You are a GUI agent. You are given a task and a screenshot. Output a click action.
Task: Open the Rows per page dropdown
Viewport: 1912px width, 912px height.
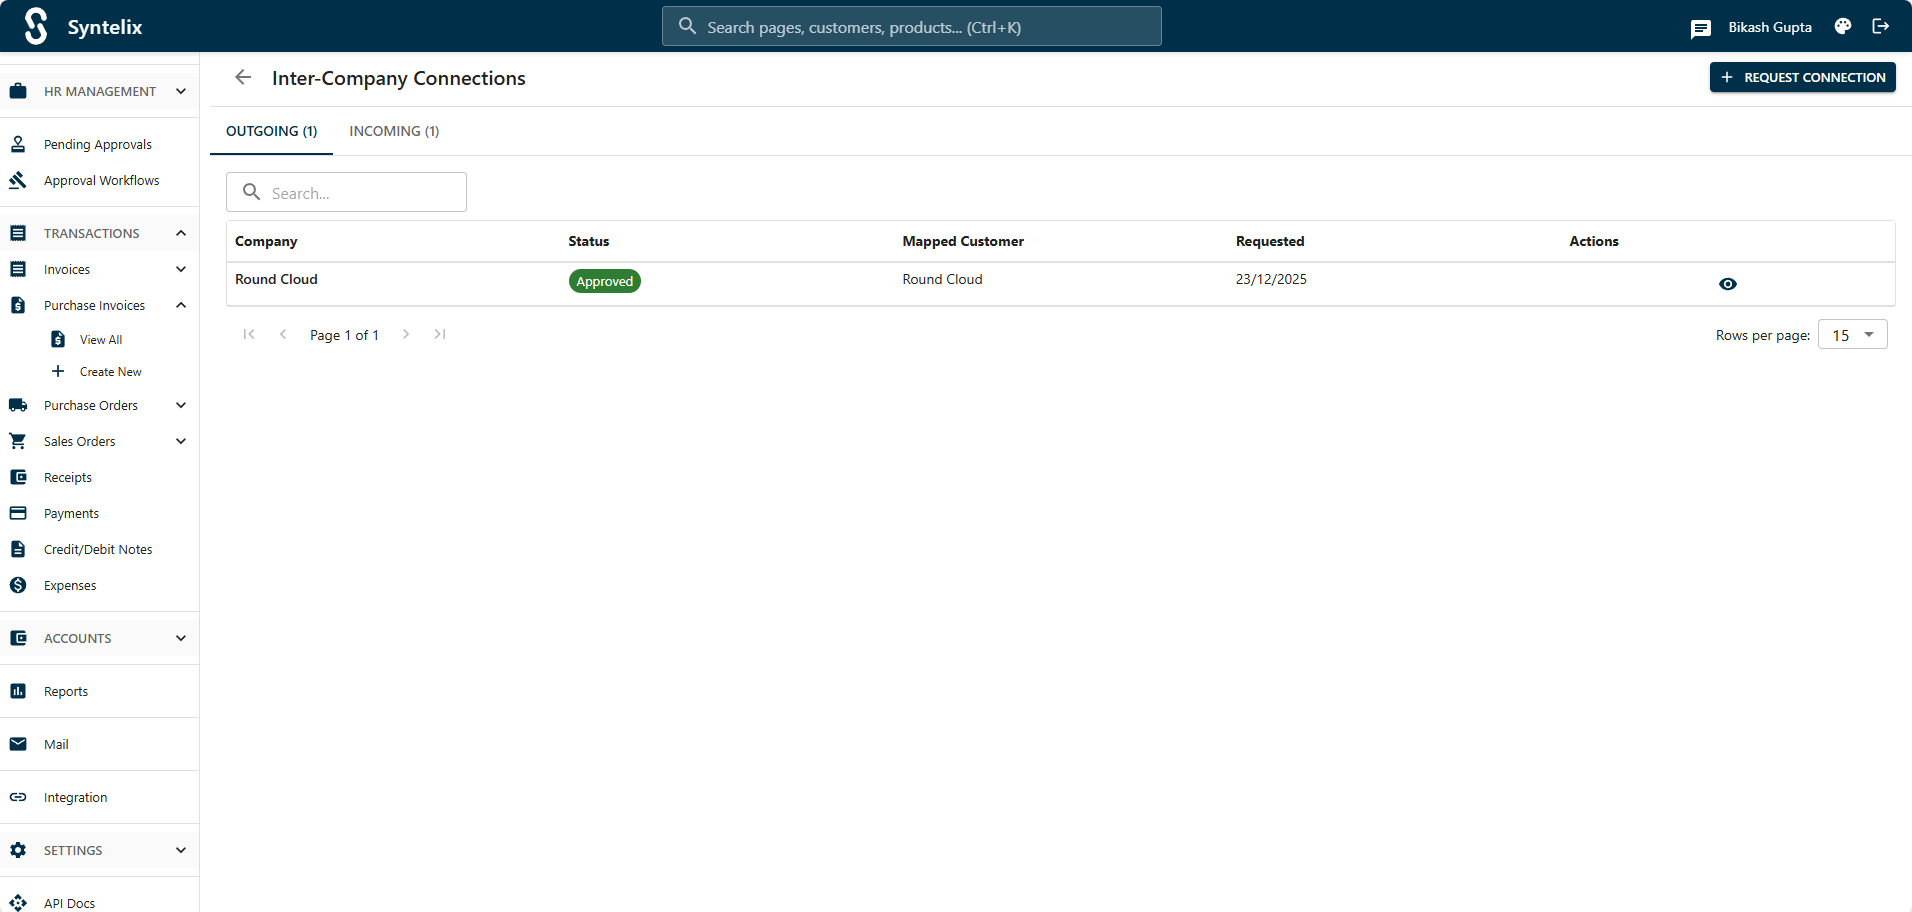(x=1852, y=334)
